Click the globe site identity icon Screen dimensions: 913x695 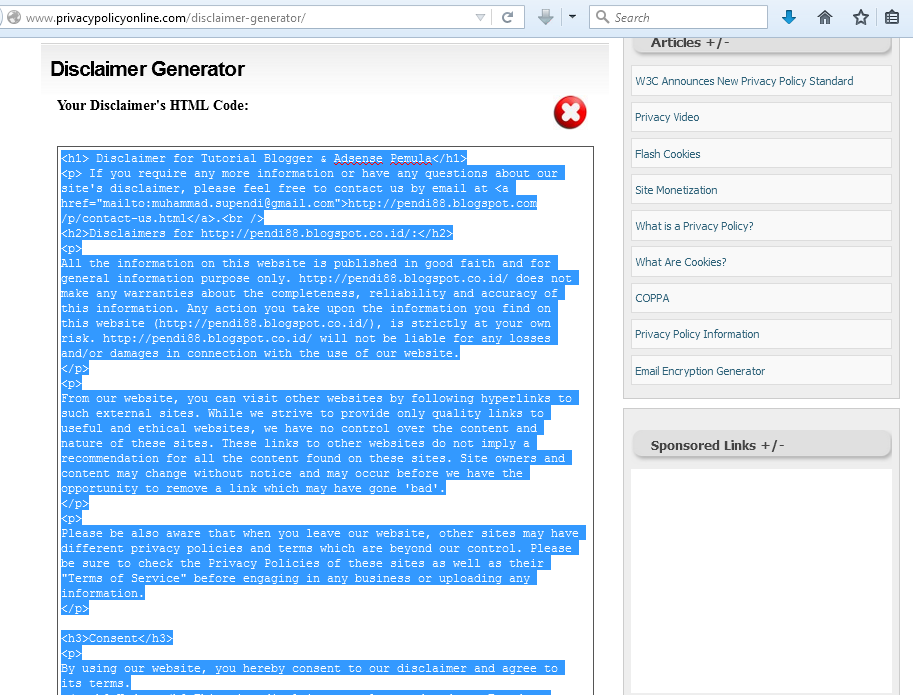(x=14, y=17)
